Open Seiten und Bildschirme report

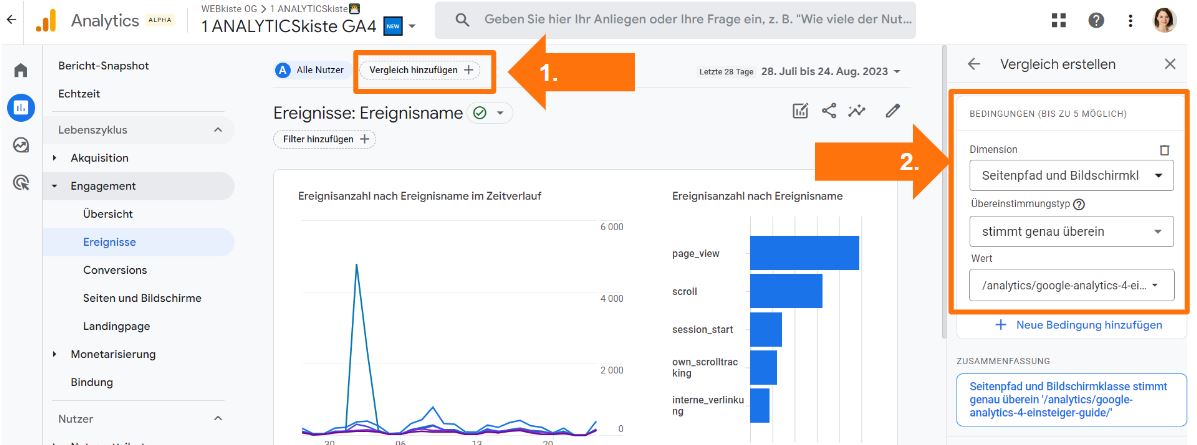coord(142,298)
